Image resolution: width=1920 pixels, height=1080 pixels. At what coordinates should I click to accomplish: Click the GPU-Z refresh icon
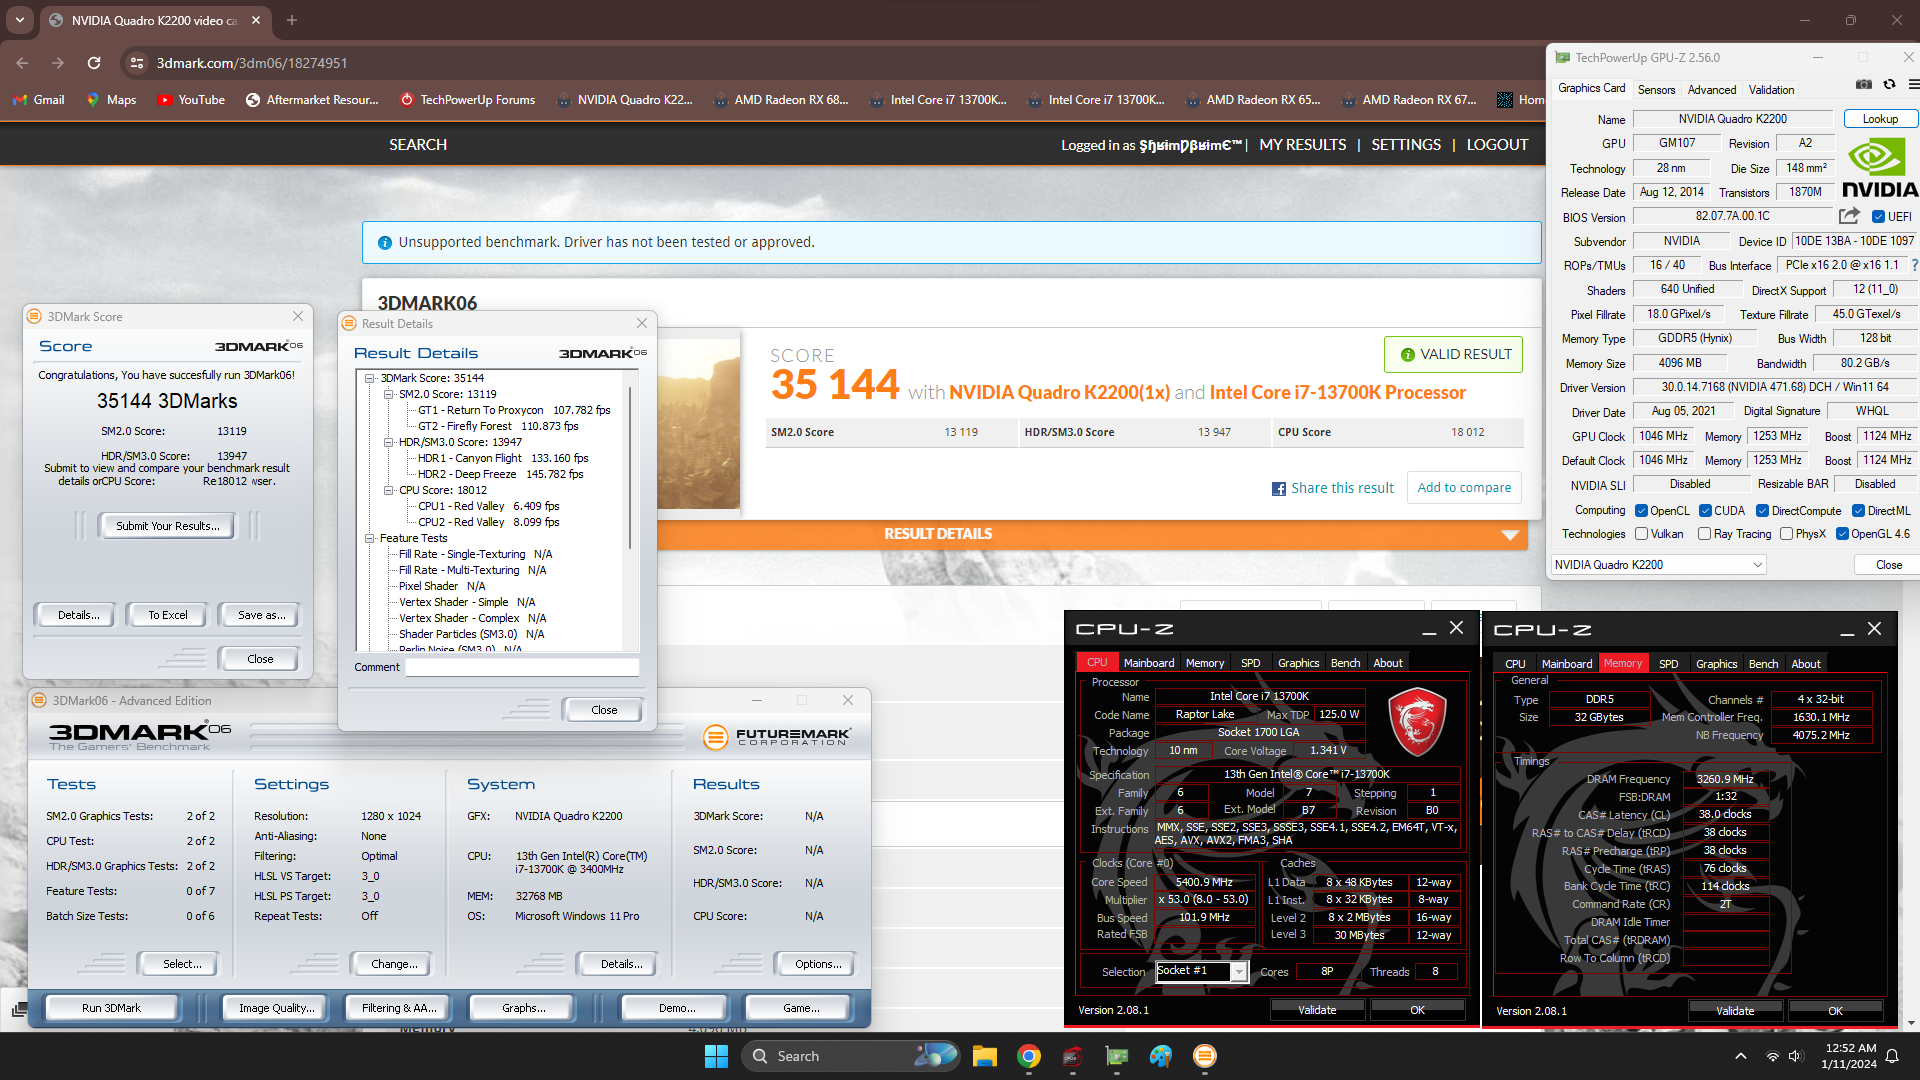tap(1889, 85)
